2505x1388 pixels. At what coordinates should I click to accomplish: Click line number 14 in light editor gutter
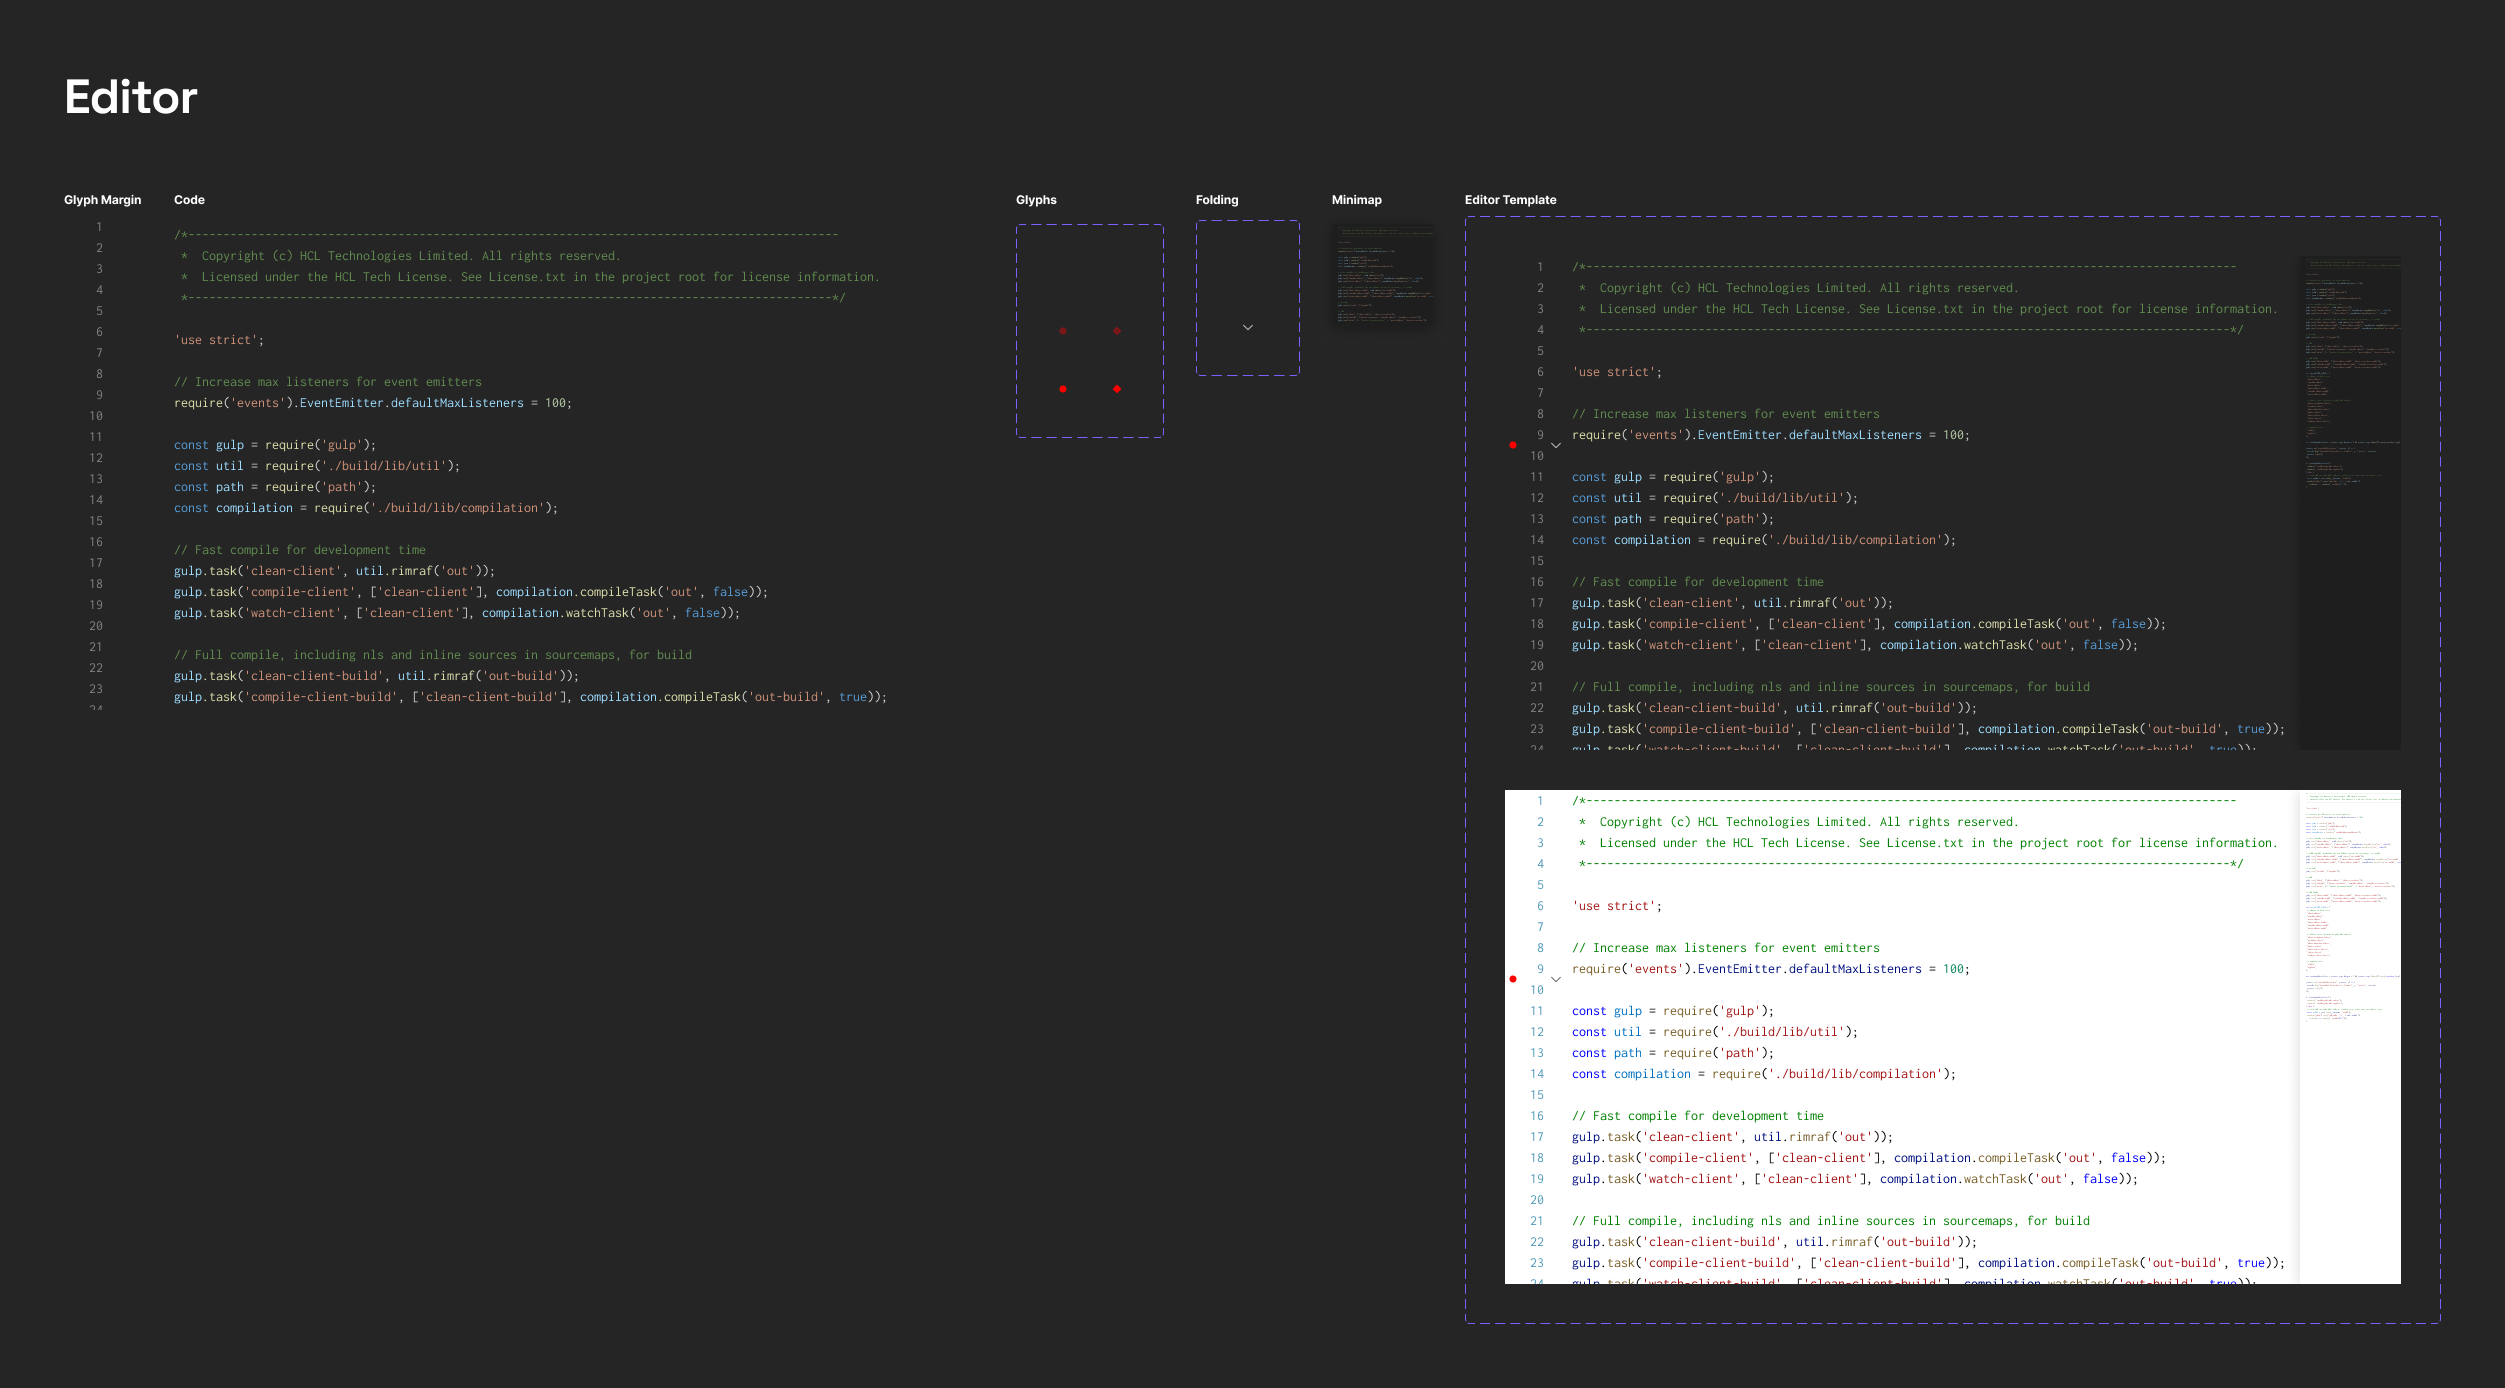point(1537,1074)
